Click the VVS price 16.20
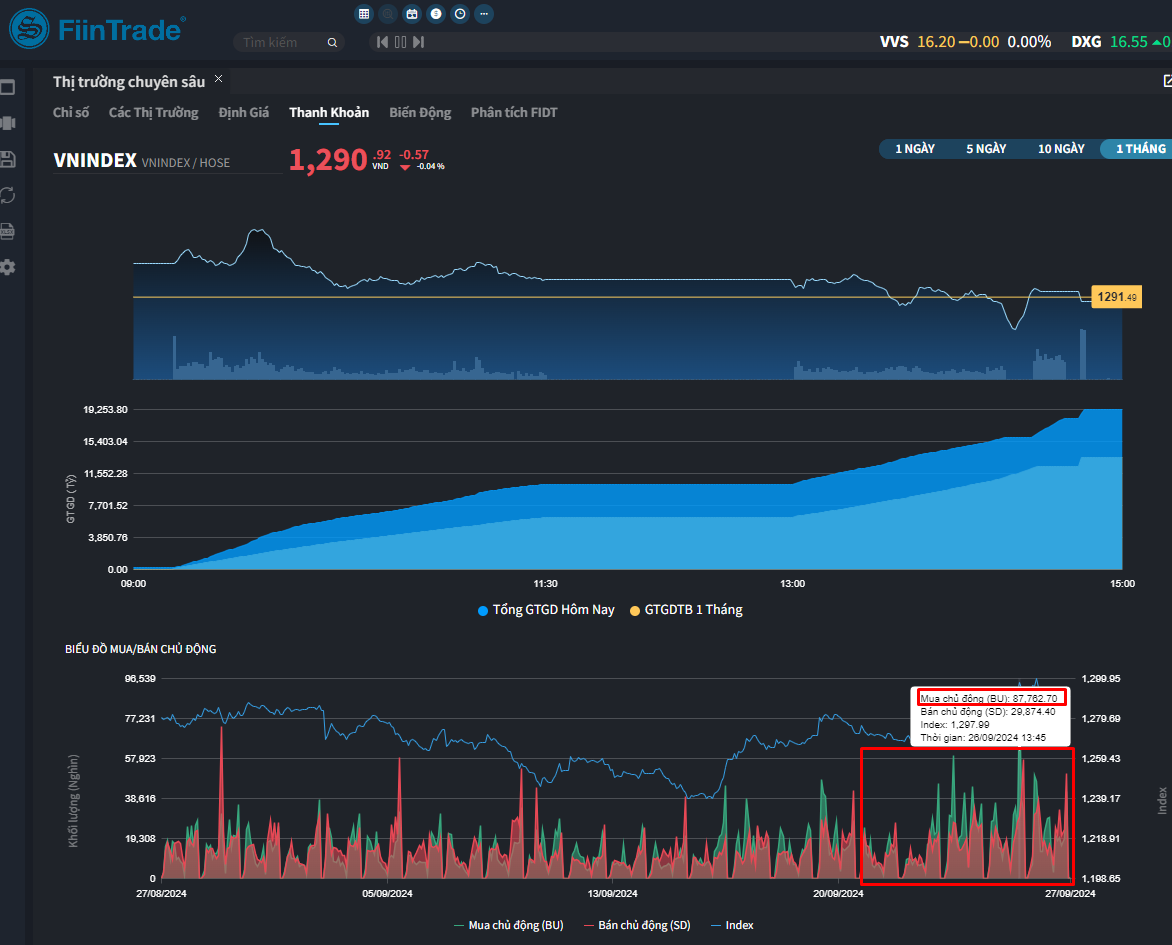This screenshot has width=1172, height=945. click(936, 42)
